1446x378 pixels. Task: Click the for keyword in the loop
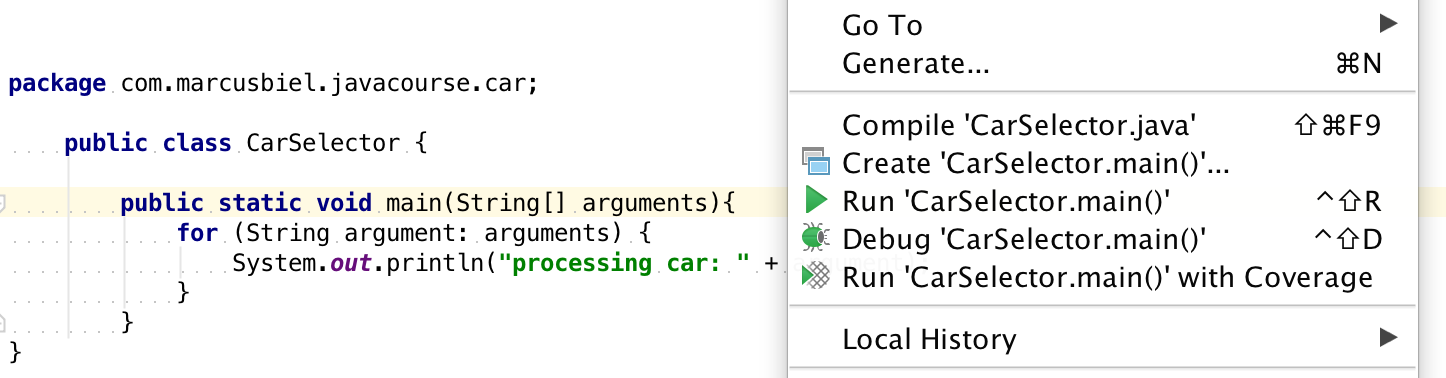point(197,234)
